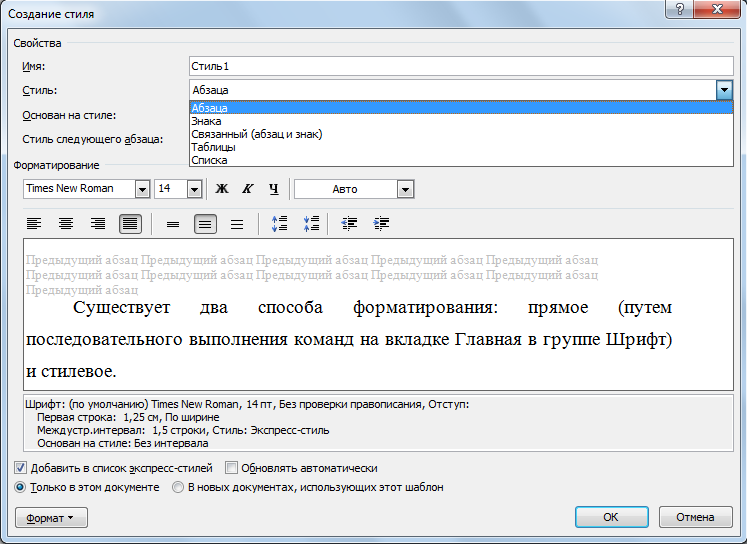Click the Отмена button
Image resolution: width=747 pixels, height=544 pixels.
[x=695, y=517]
